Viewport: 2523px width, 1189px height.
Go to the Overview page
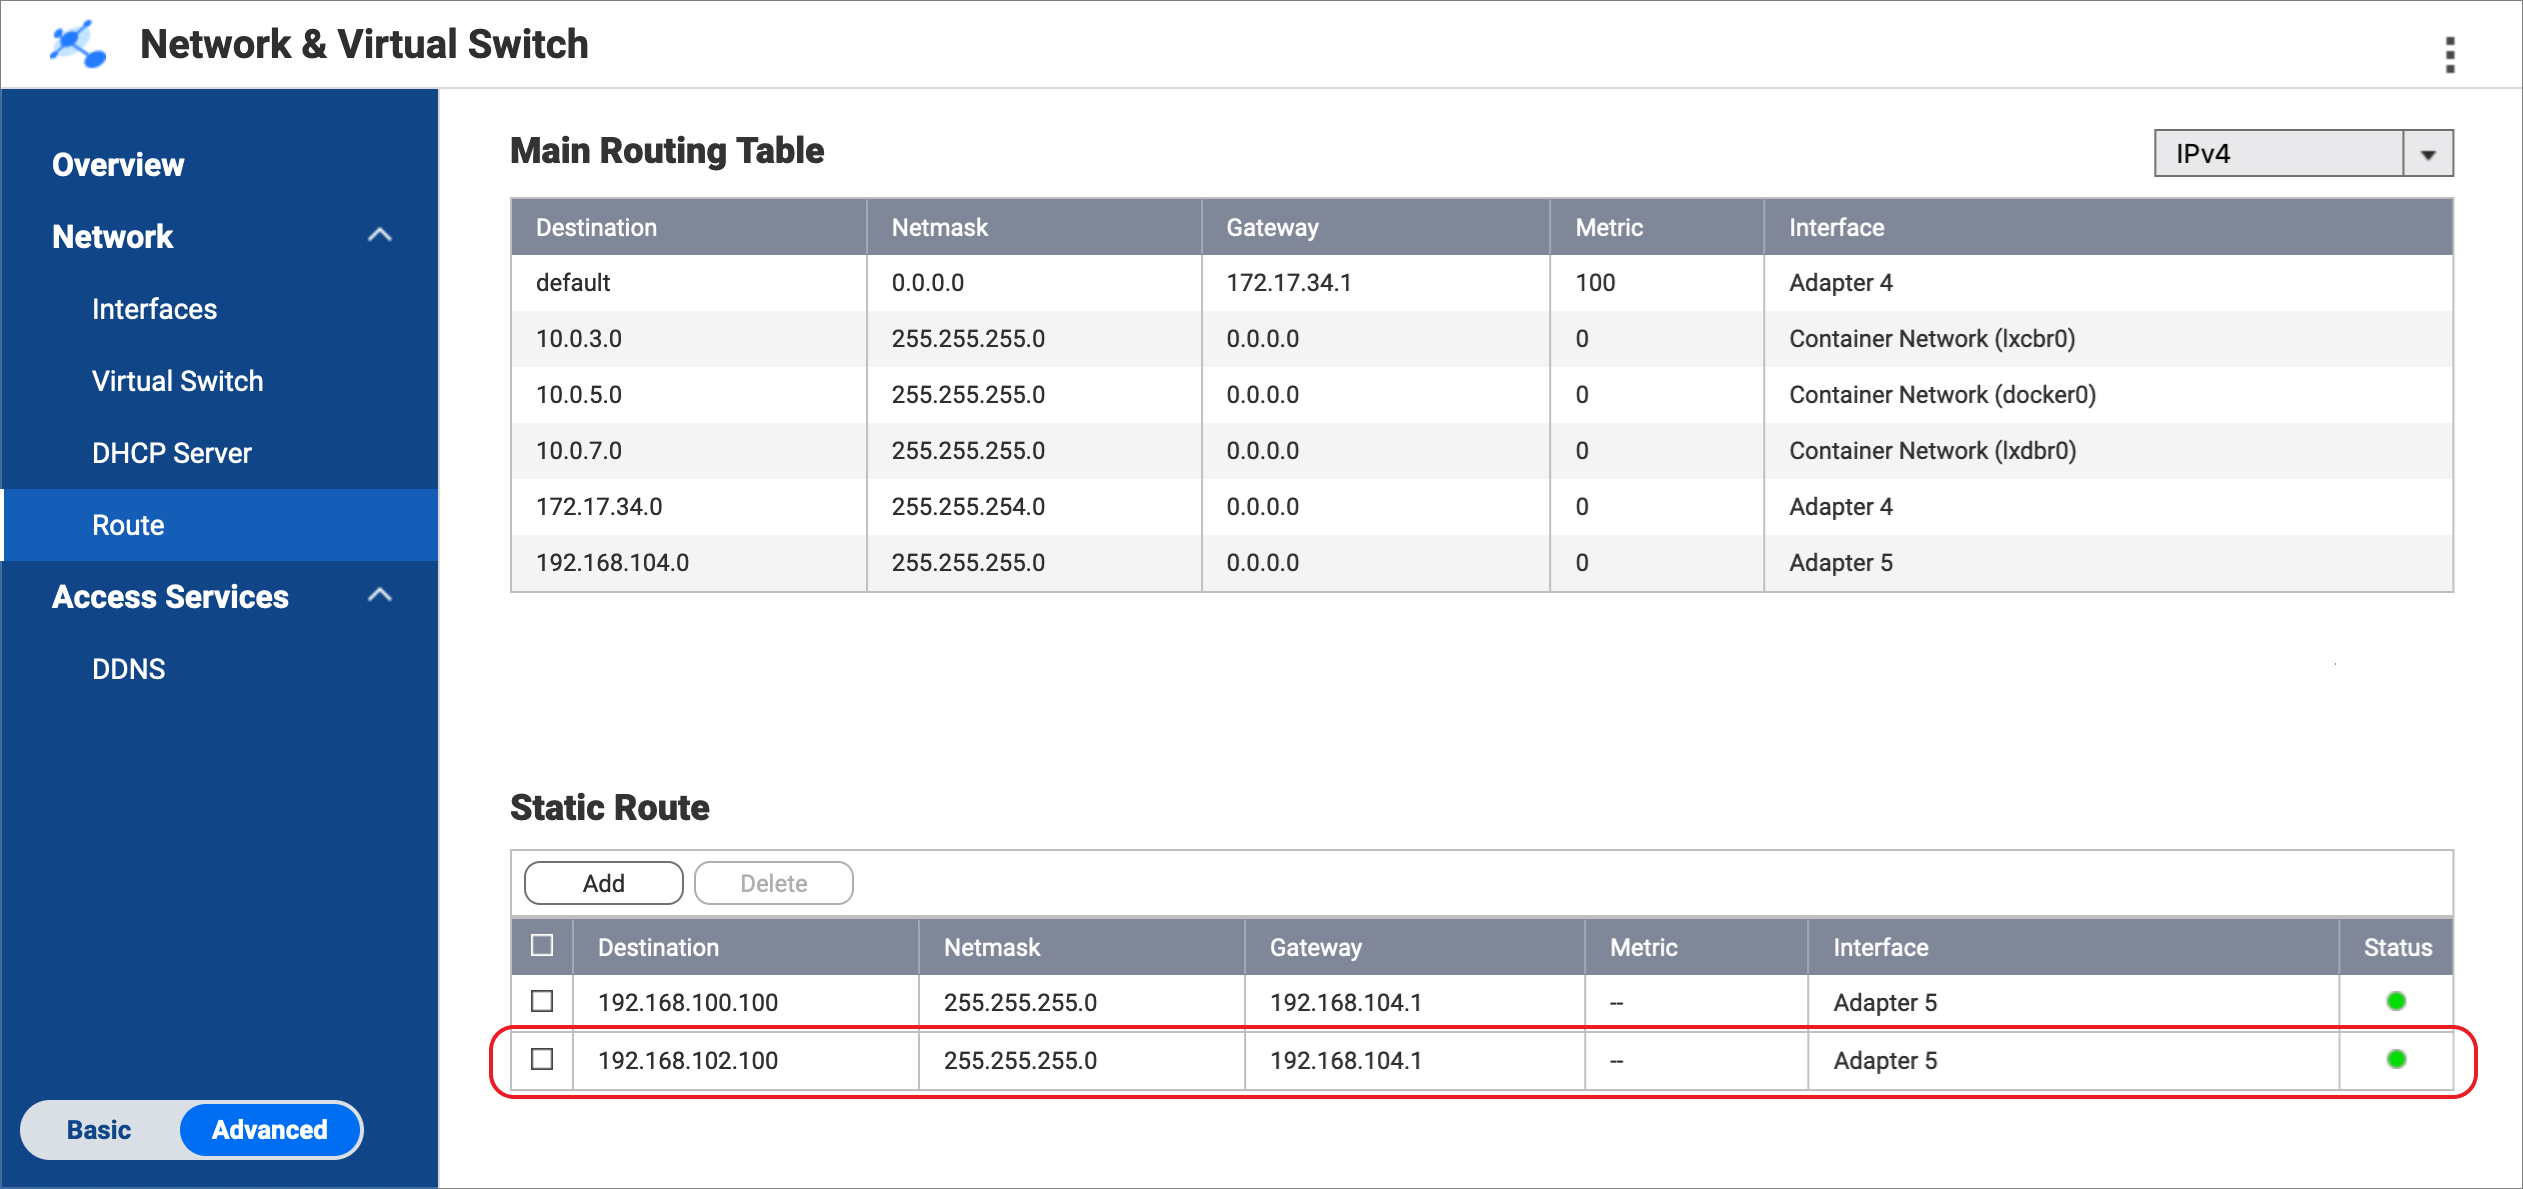(x=118, y=165)
